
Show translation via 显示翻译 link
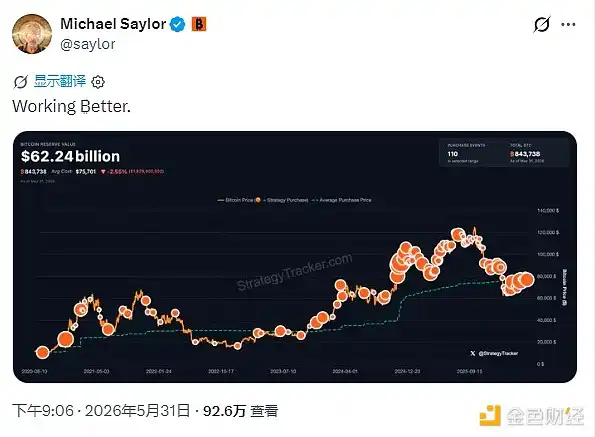(60, 81)
